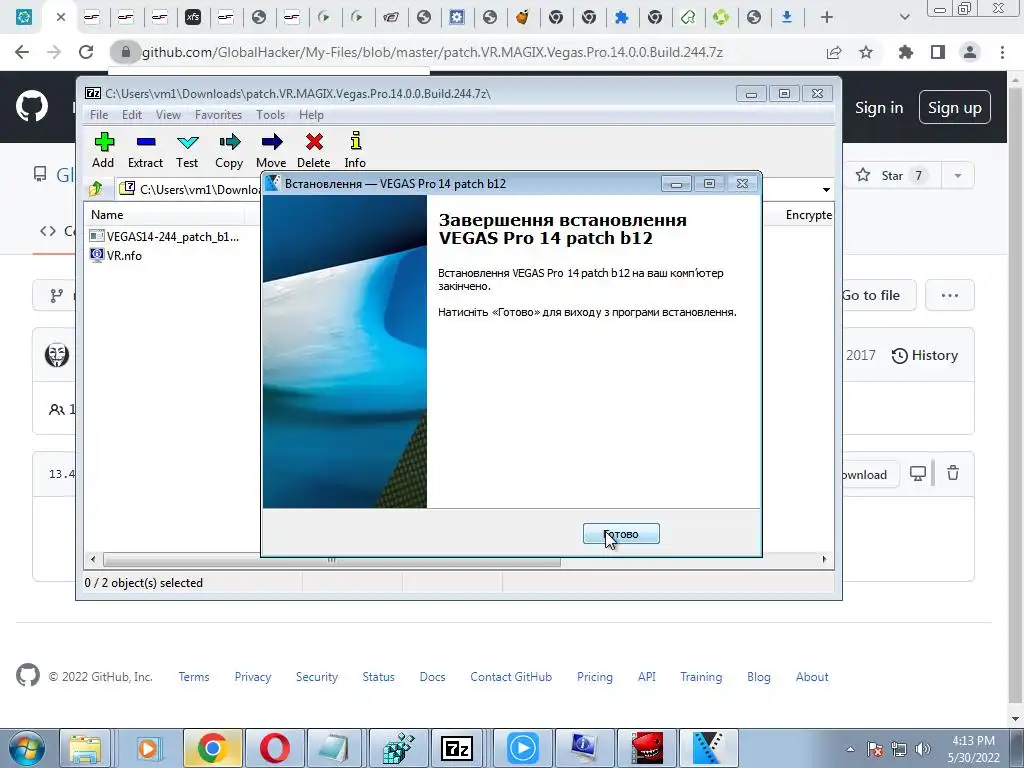This screenshot has height=768, width=1024.
Task: Open the tab search dropdown chevron
Action: [904, 18]
